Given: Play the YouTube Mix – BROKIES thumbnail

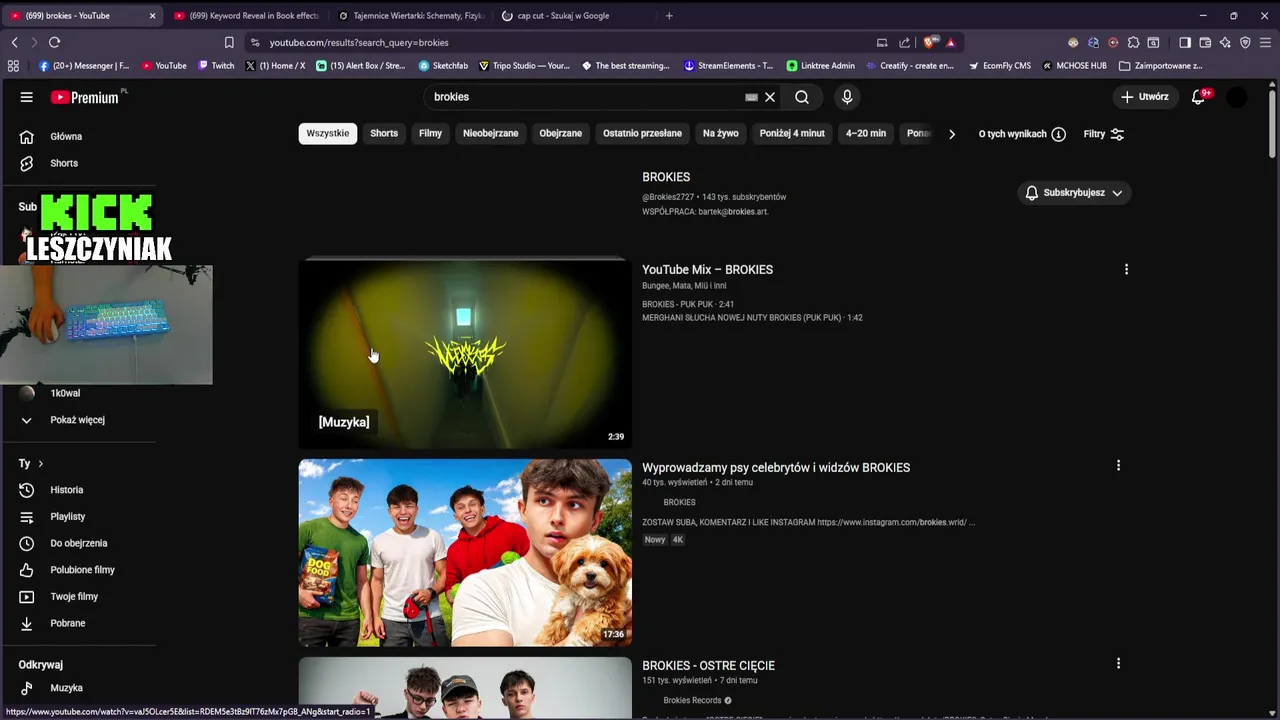Looking at the screenshot, I should coord(465,354).
